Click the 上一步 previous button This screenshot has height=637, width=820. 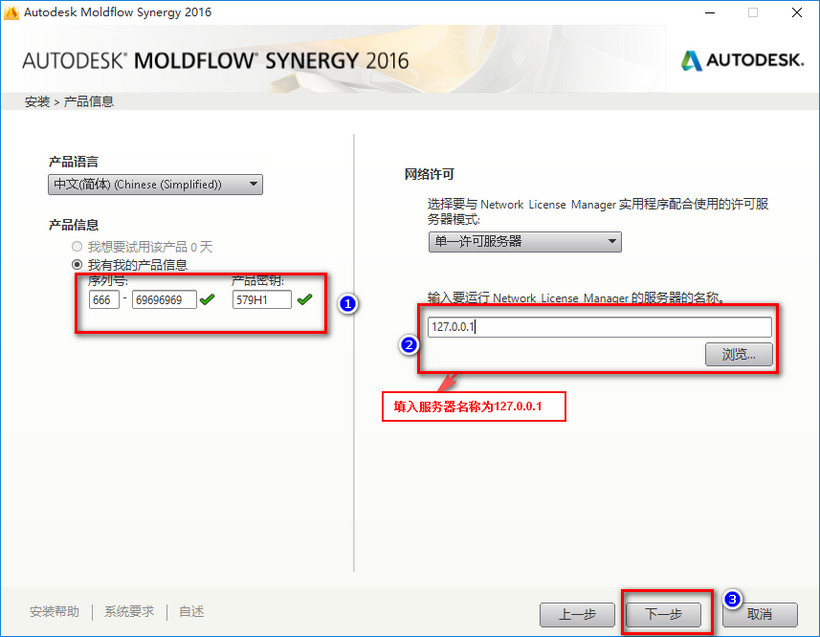point(577,615)
